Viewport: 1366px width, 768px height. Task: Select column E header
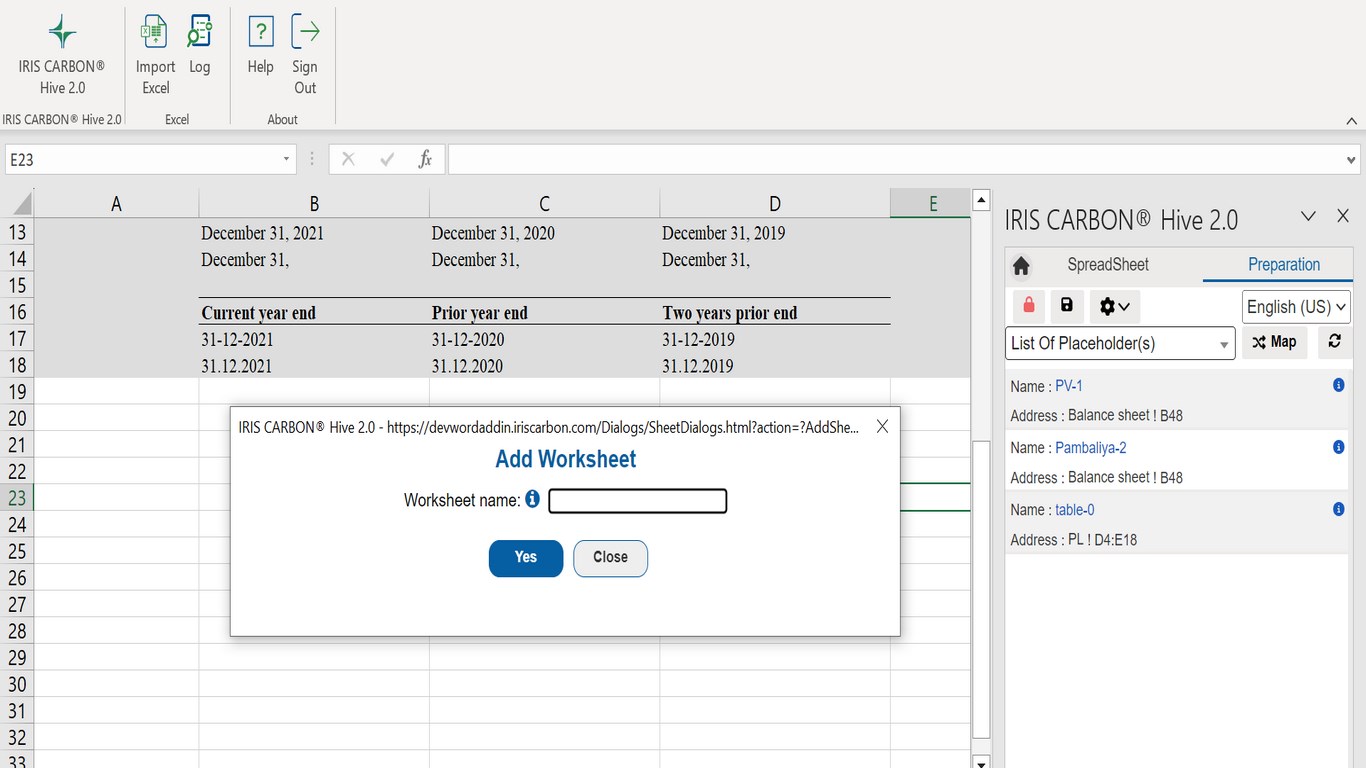[x=930, y=204]
